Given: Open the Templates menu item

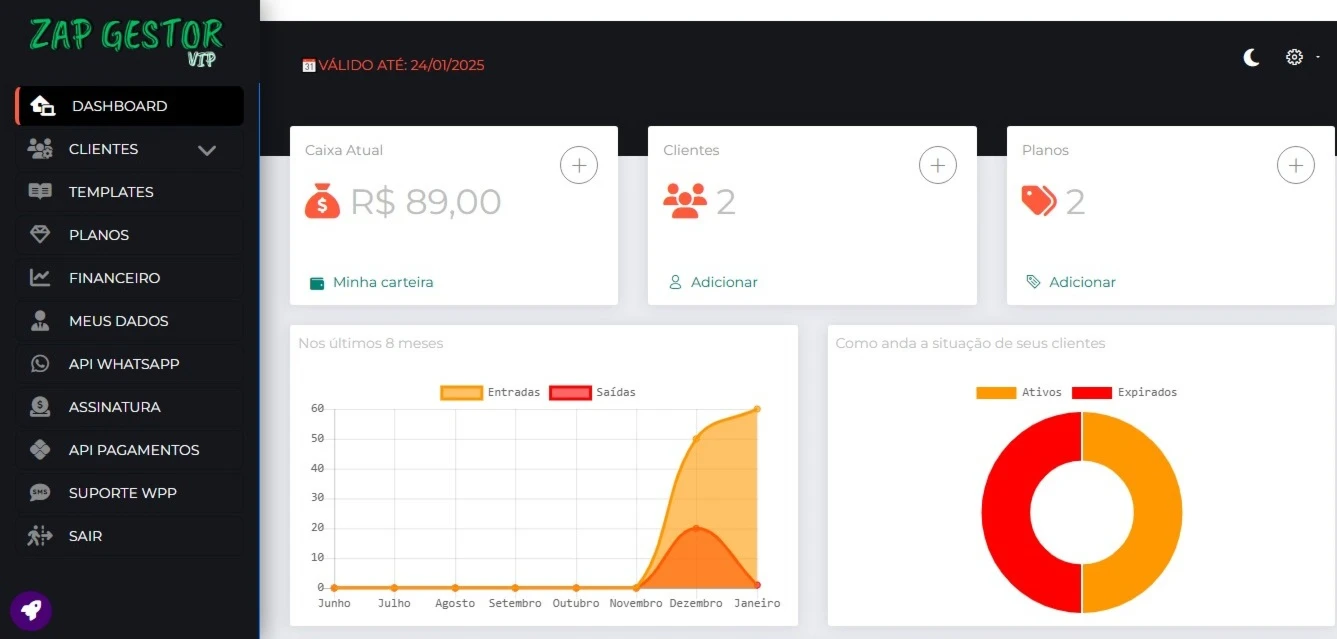Looking at the screenshot, I should (129, 192).
